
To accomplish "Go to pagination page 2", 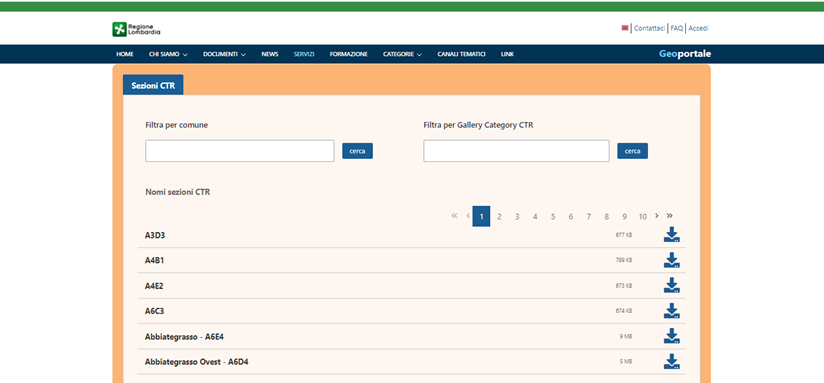I will pyautogui.click(x=499, y=216).
